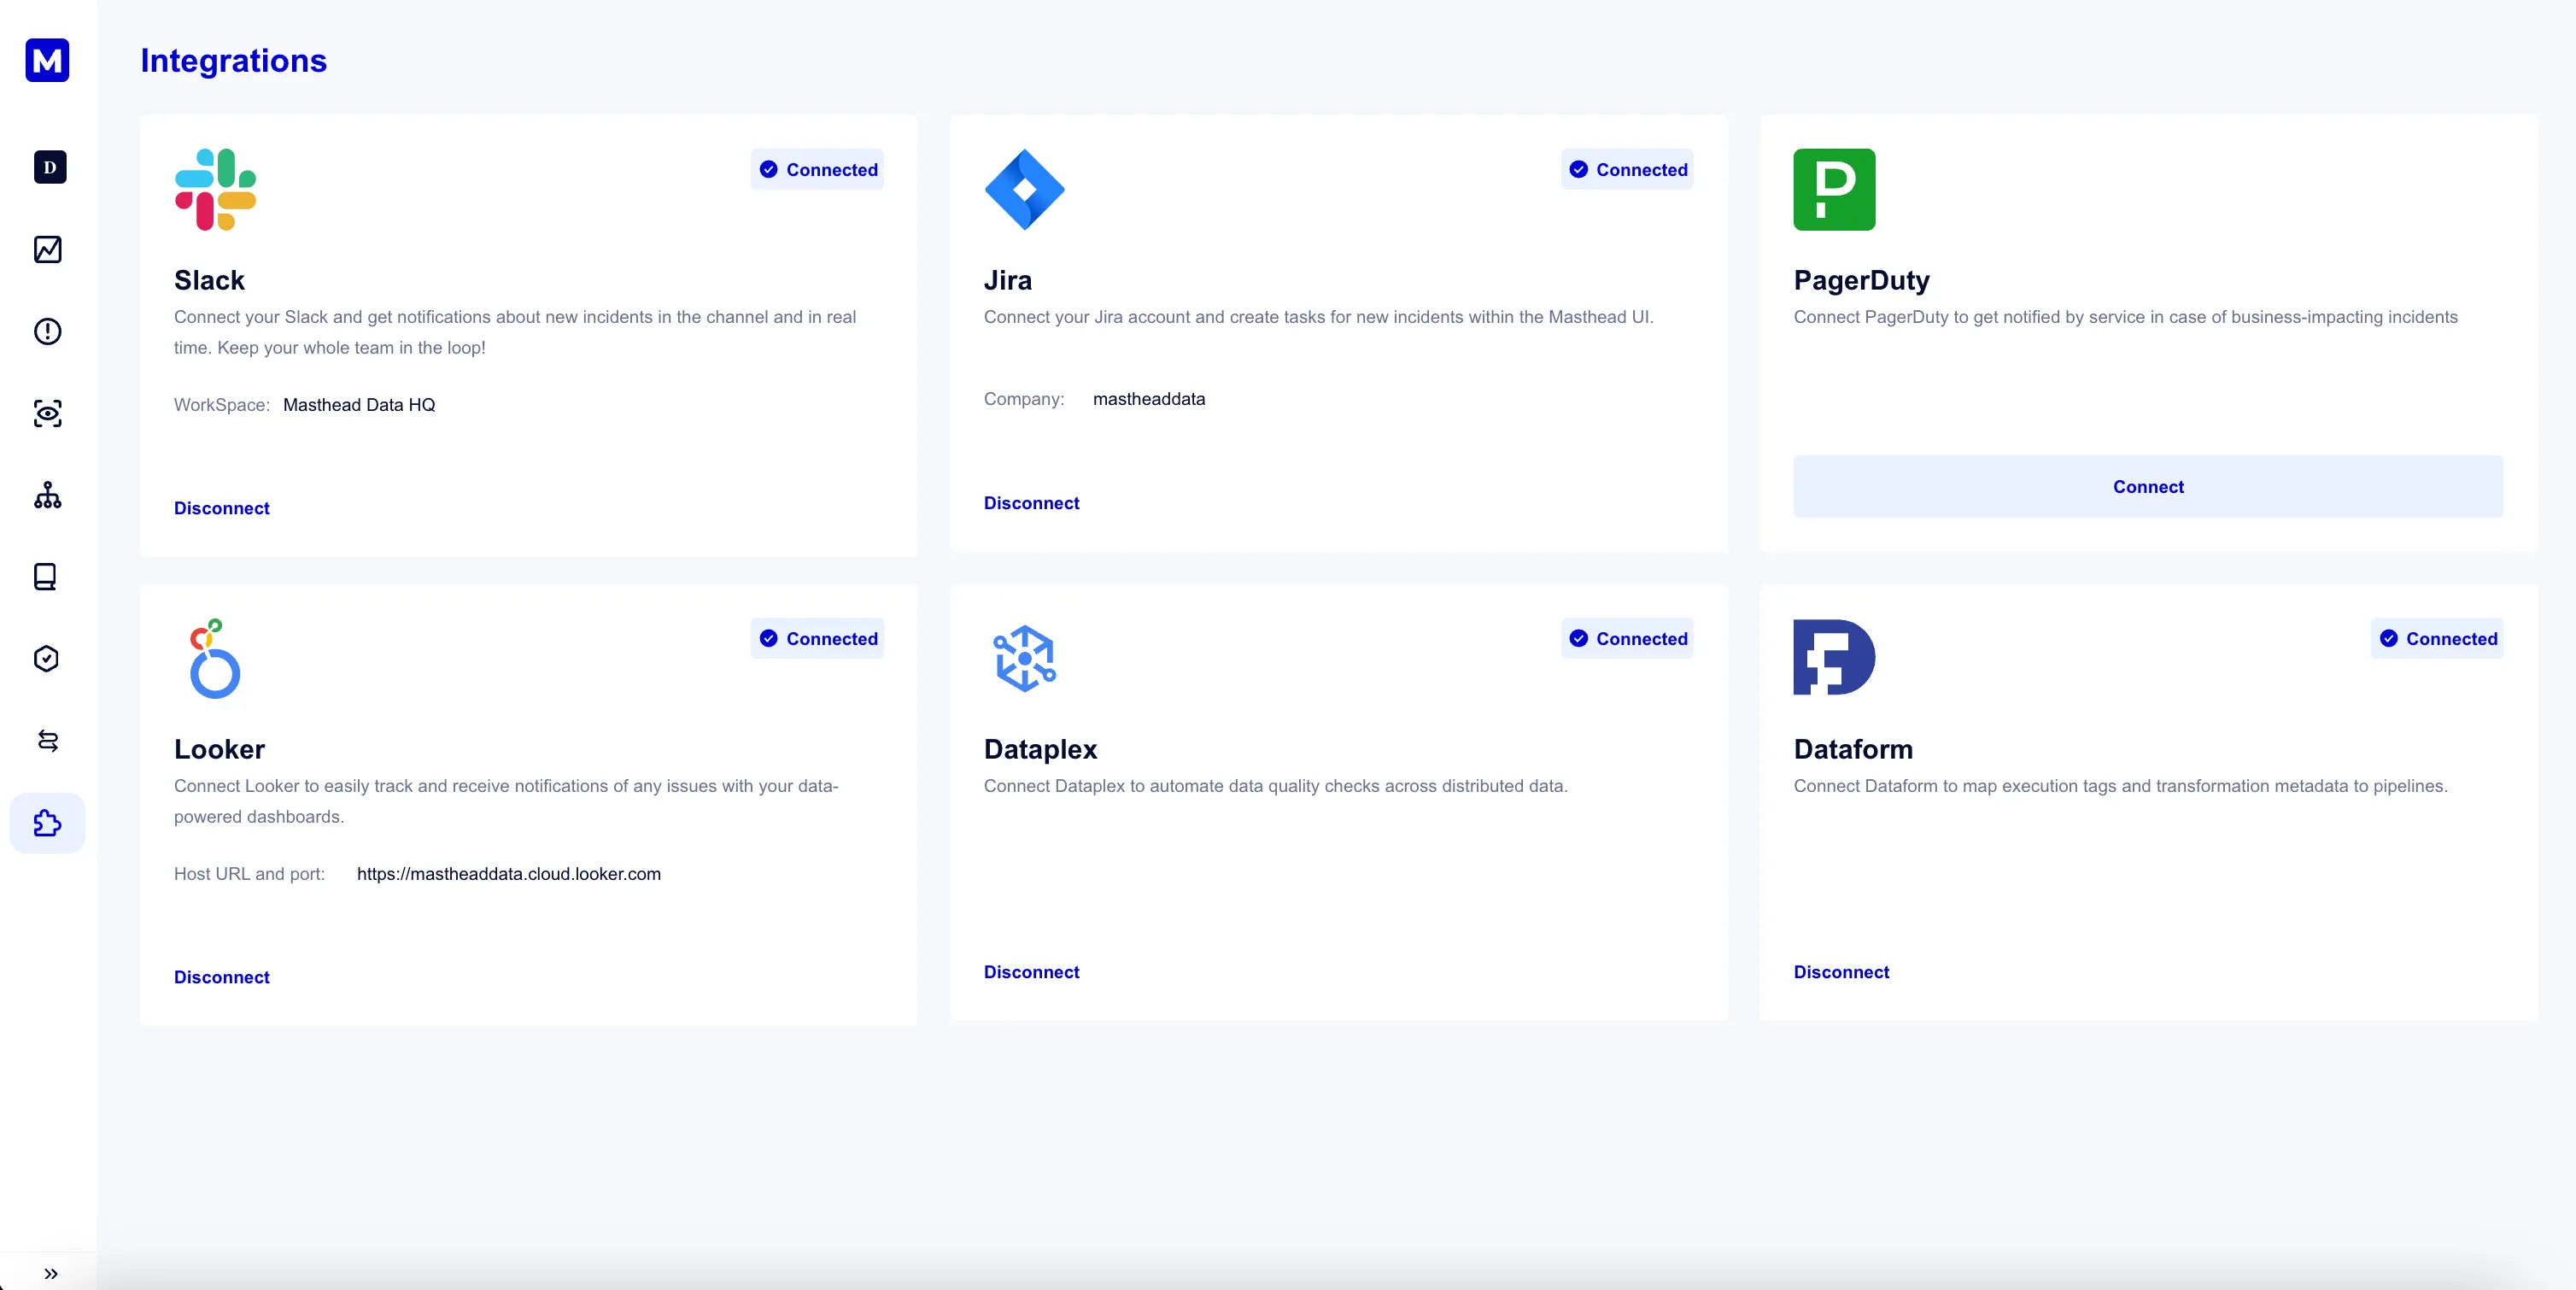
Task: Open the D workspace avatar
Action: coord(49,167)
